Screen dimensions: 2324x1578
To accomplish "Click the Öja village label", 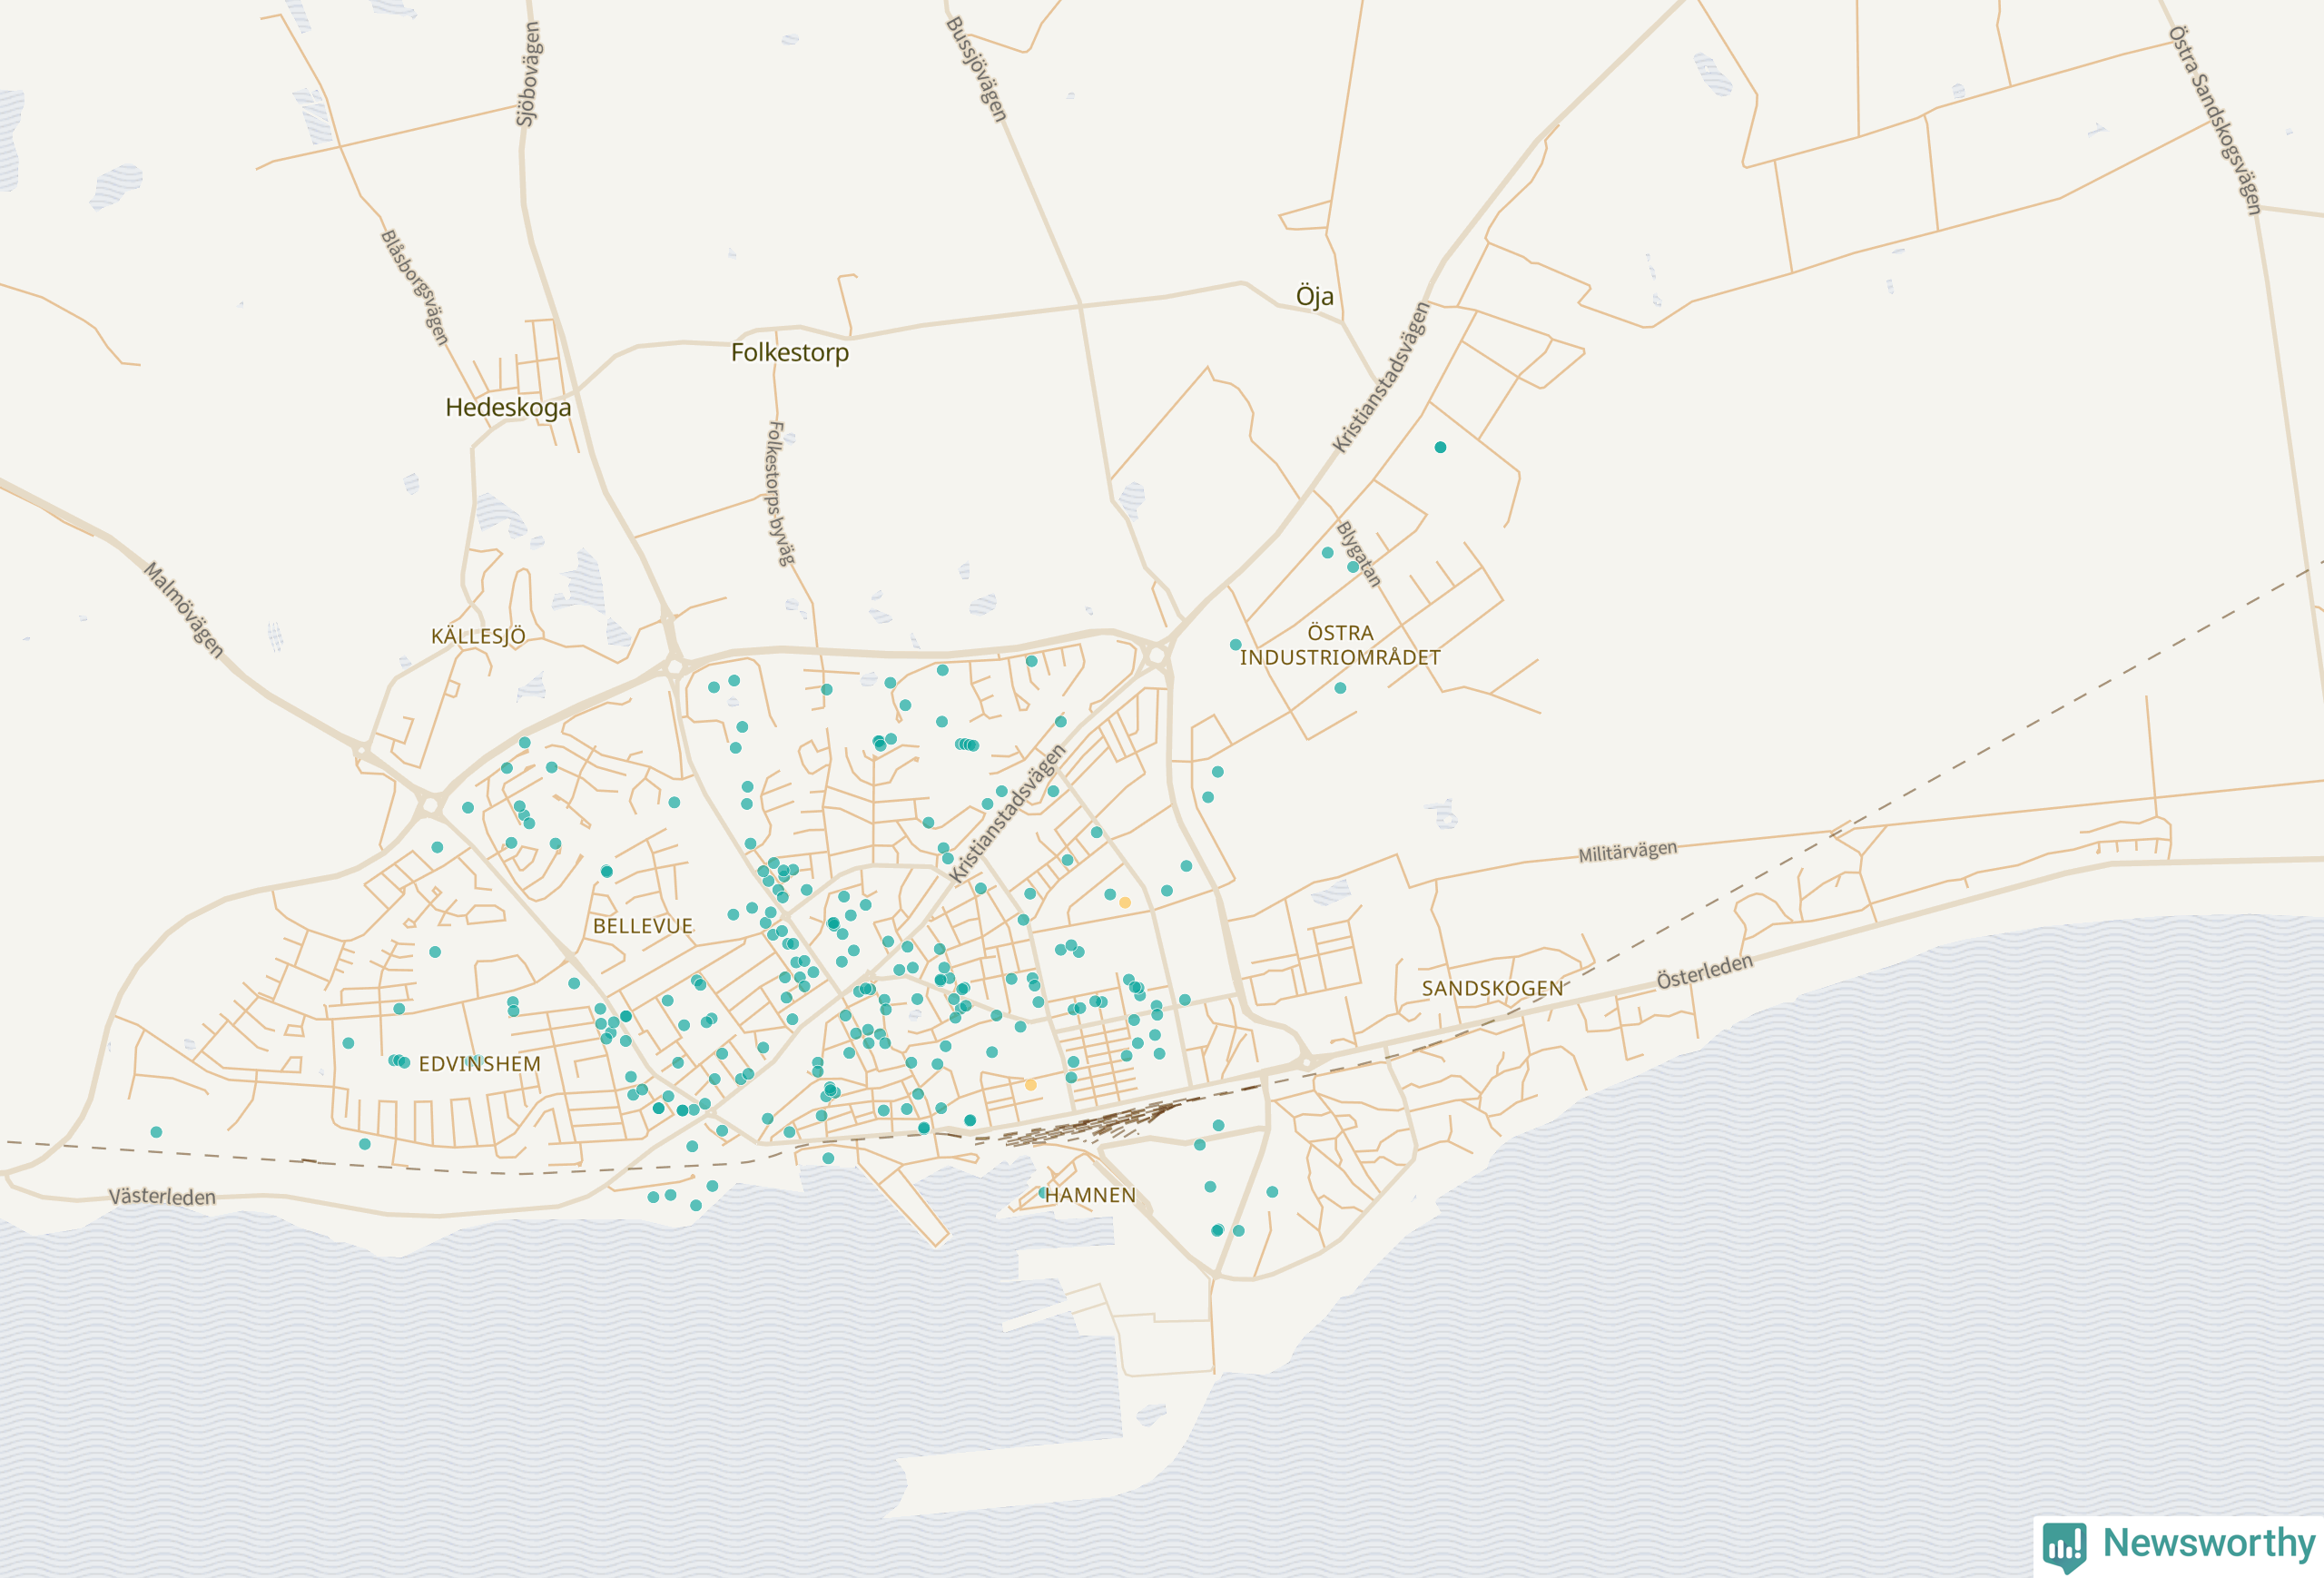I will coord(1314,296).
